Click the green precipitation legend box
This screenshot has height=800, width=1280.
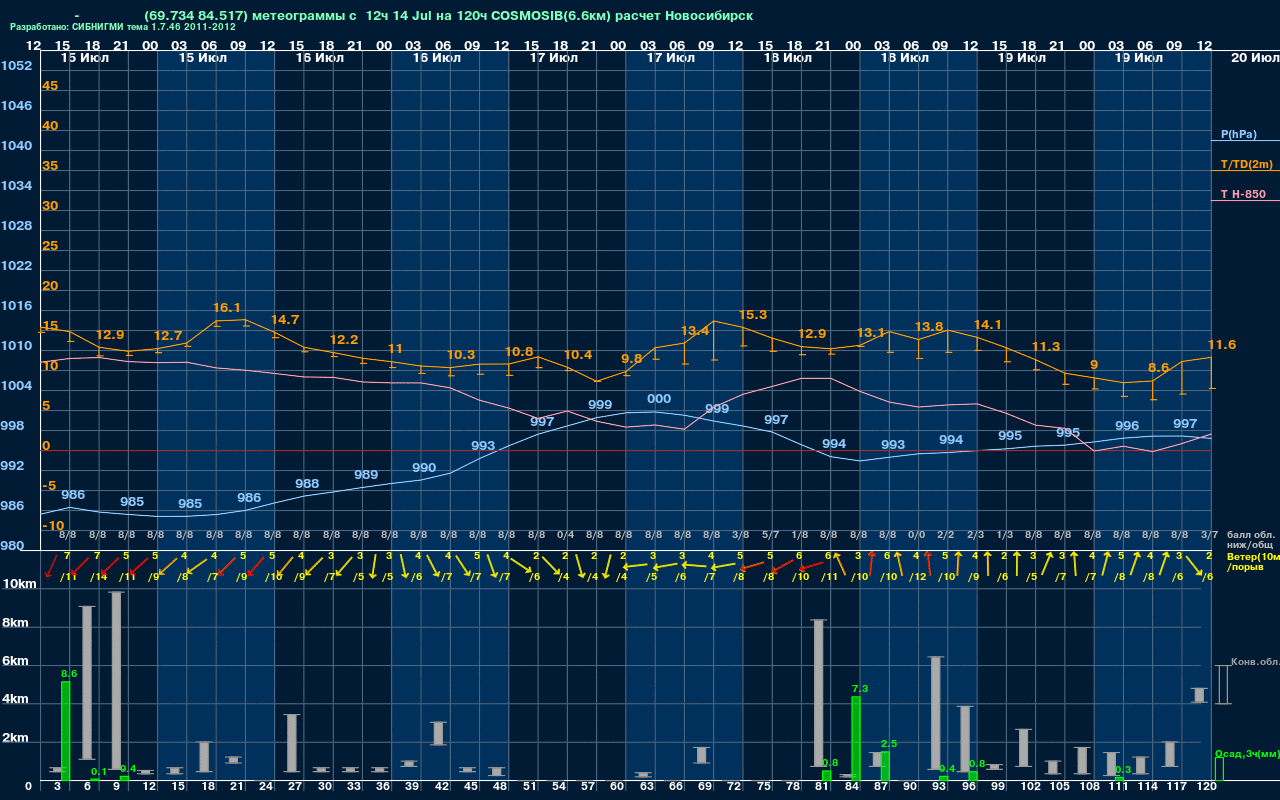(x=1218, y=769)
